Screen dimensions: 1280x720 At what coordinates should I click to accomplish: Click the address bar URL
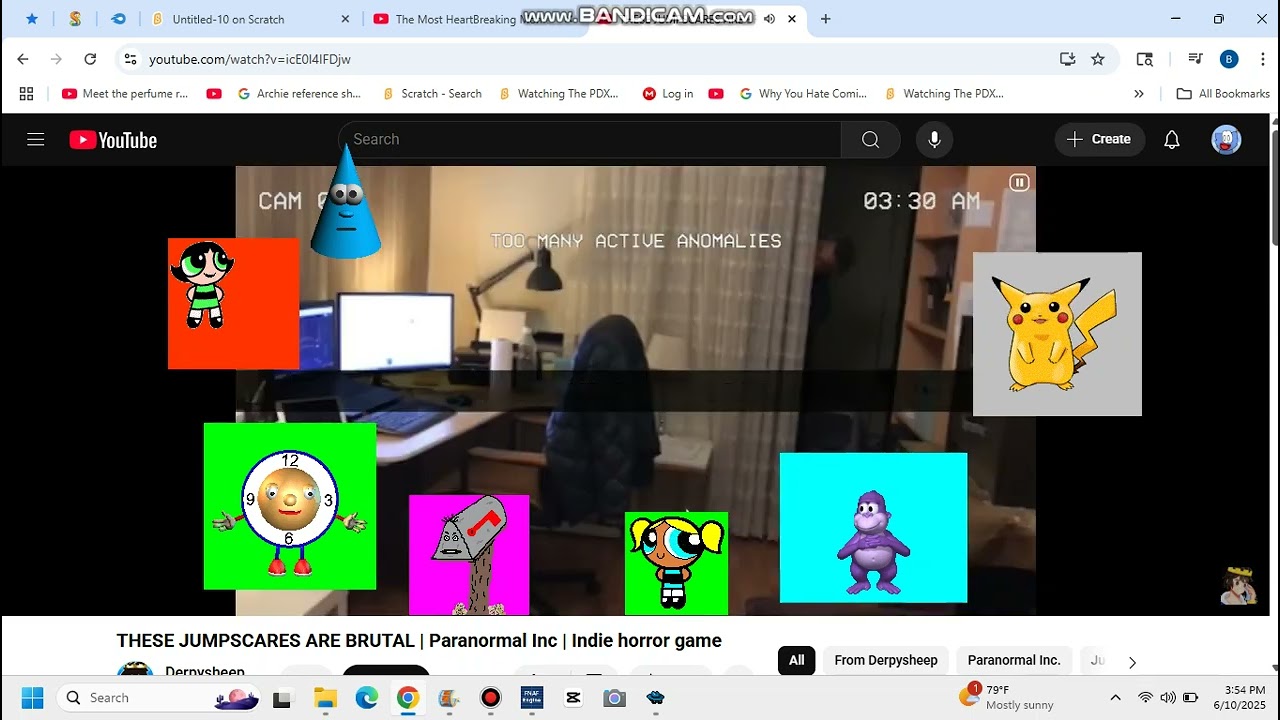click(250, 59)
